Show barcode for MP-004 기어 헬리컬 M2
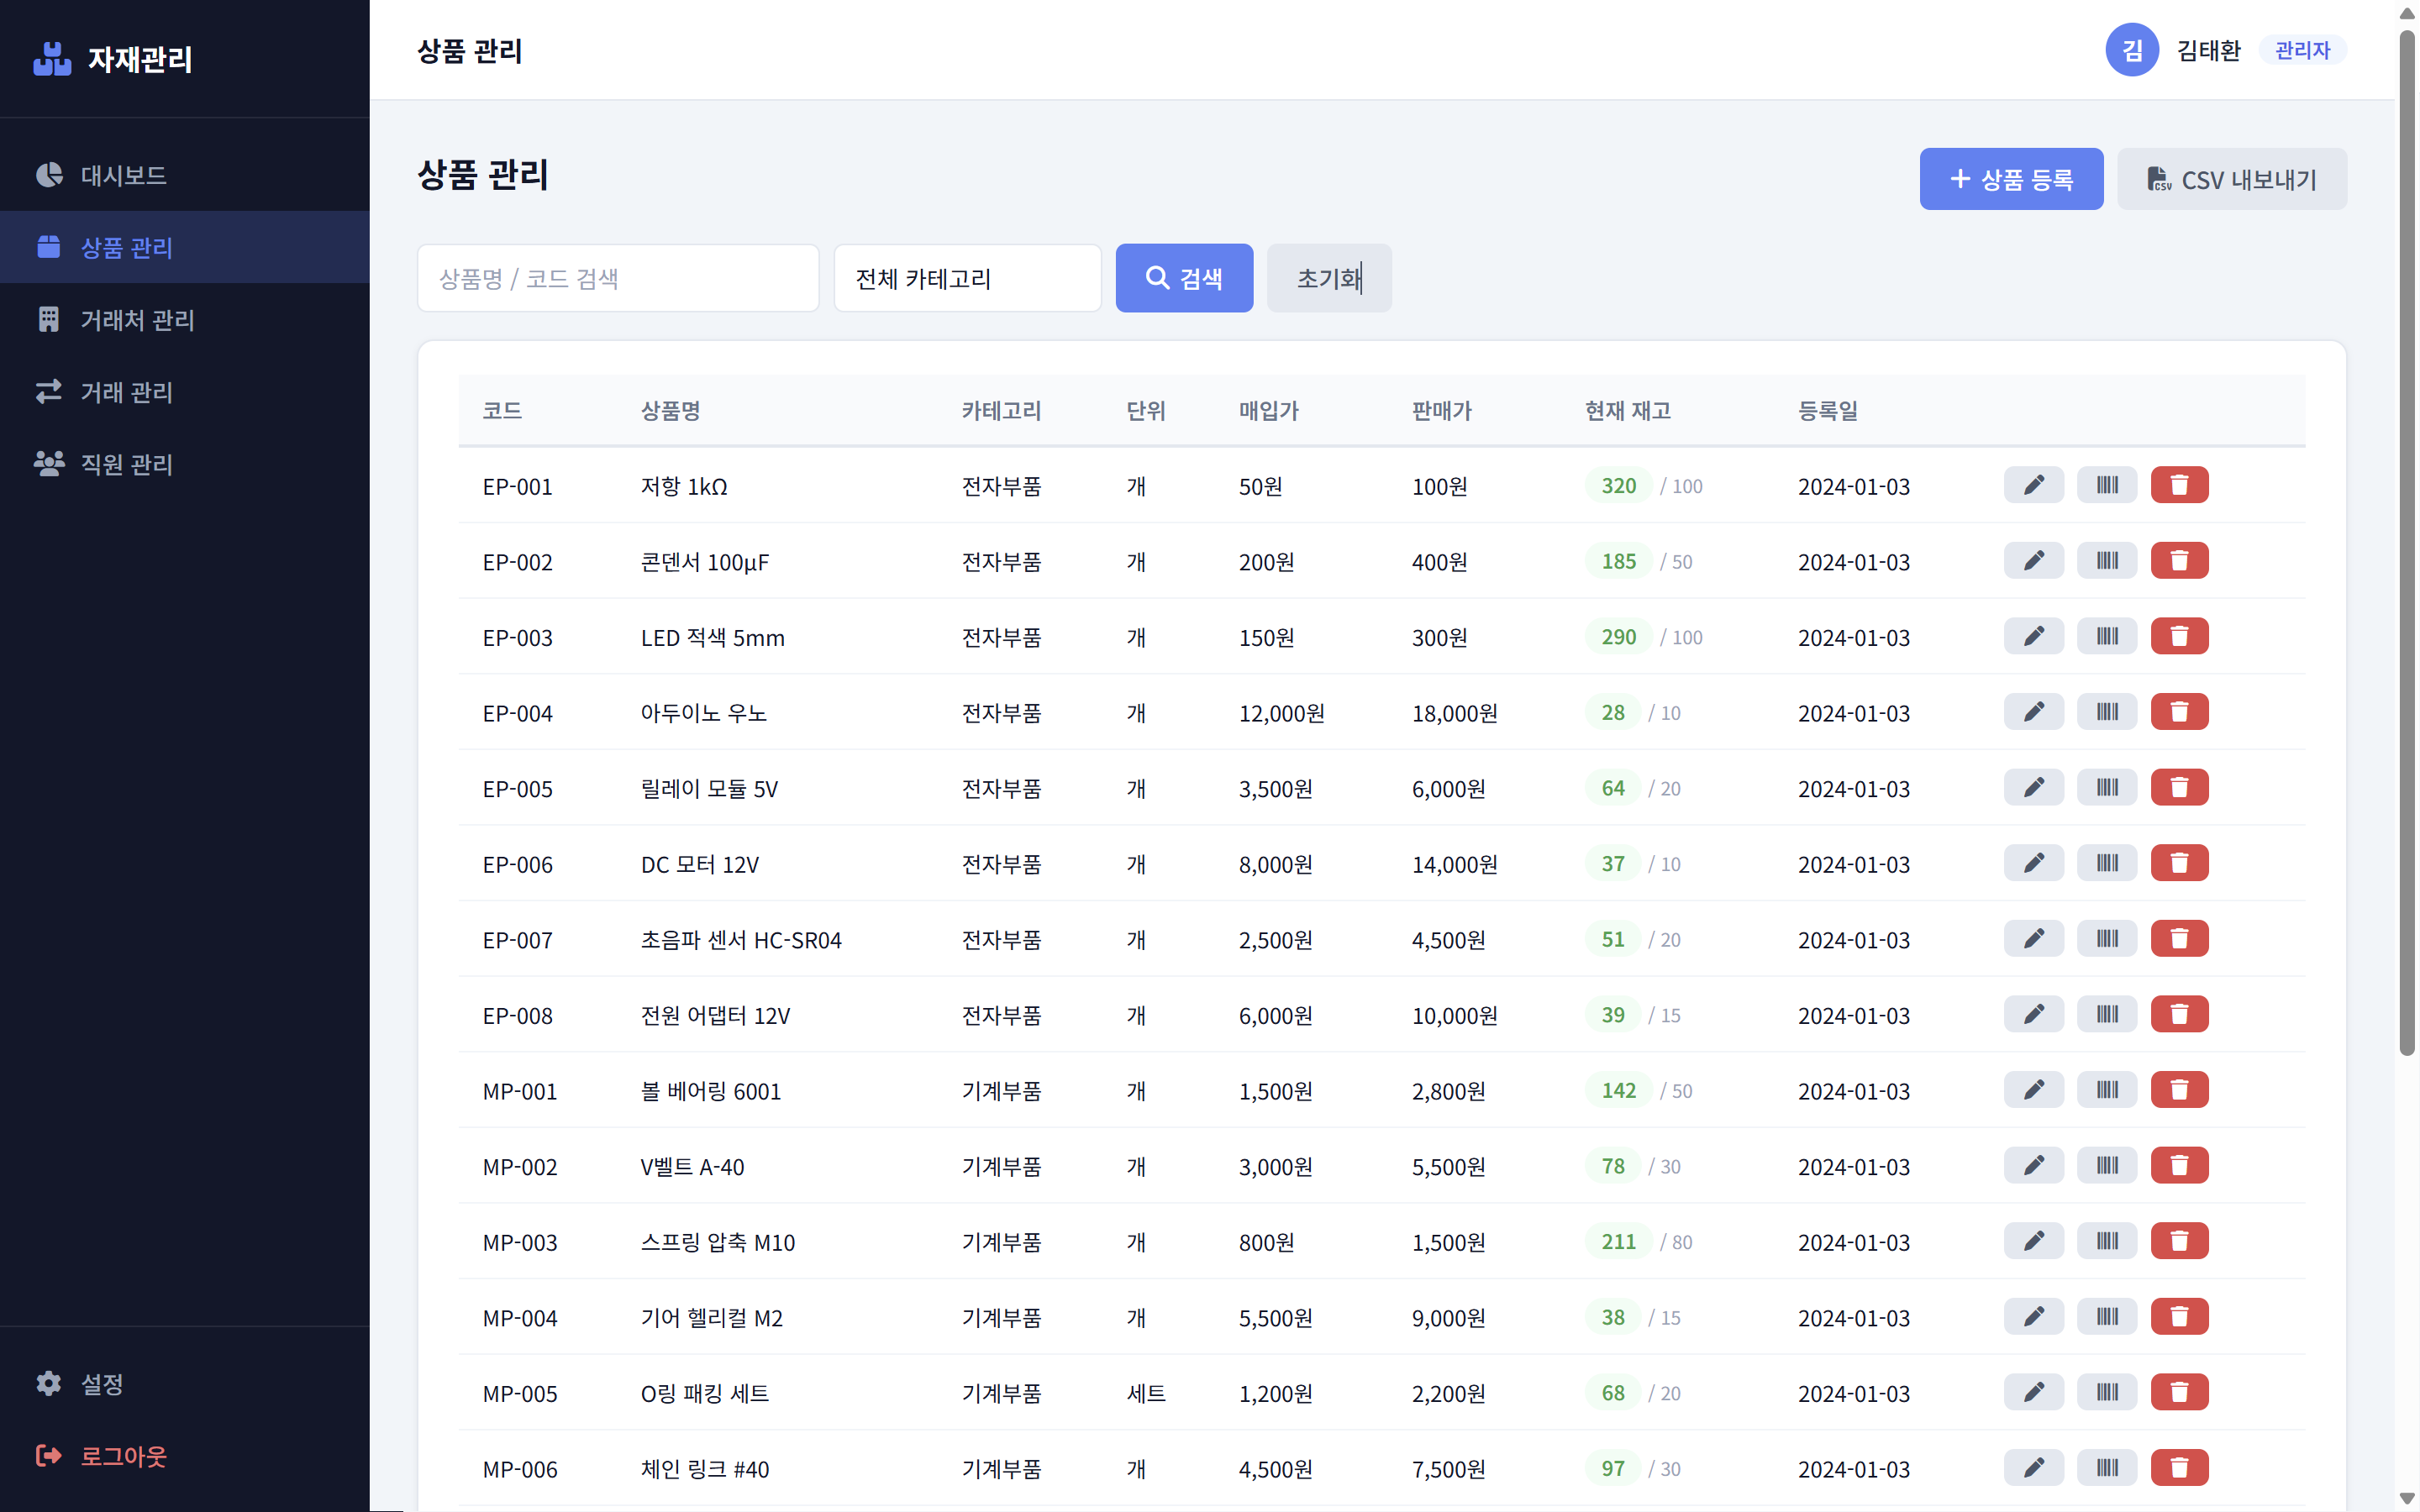The height and width of the screenshot is (1512, 2420). coord(2106,1317)
